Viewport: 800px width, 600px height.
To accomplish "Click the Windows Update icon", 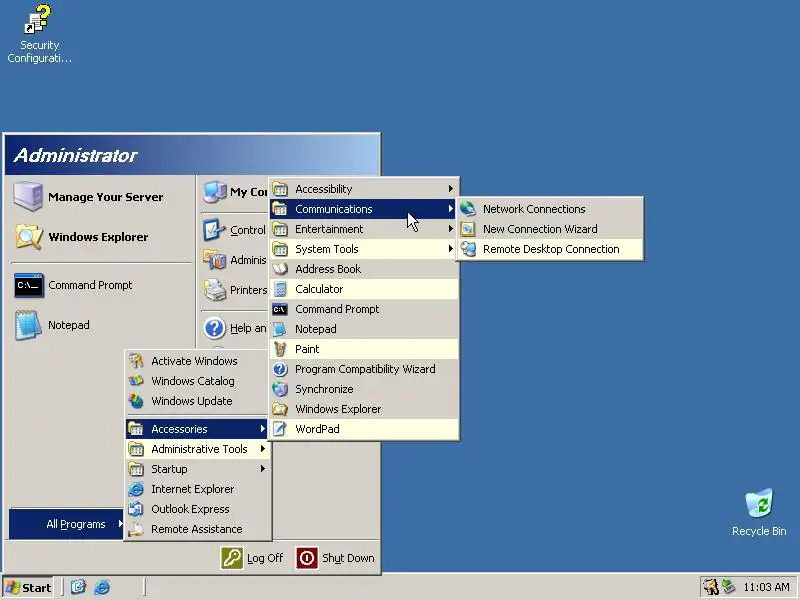I will (136, 401).
